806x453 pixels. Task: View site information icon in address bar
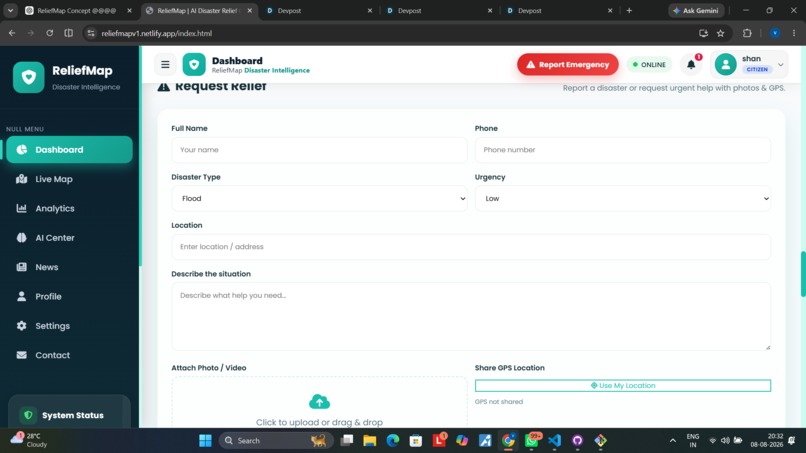(91, 33)
